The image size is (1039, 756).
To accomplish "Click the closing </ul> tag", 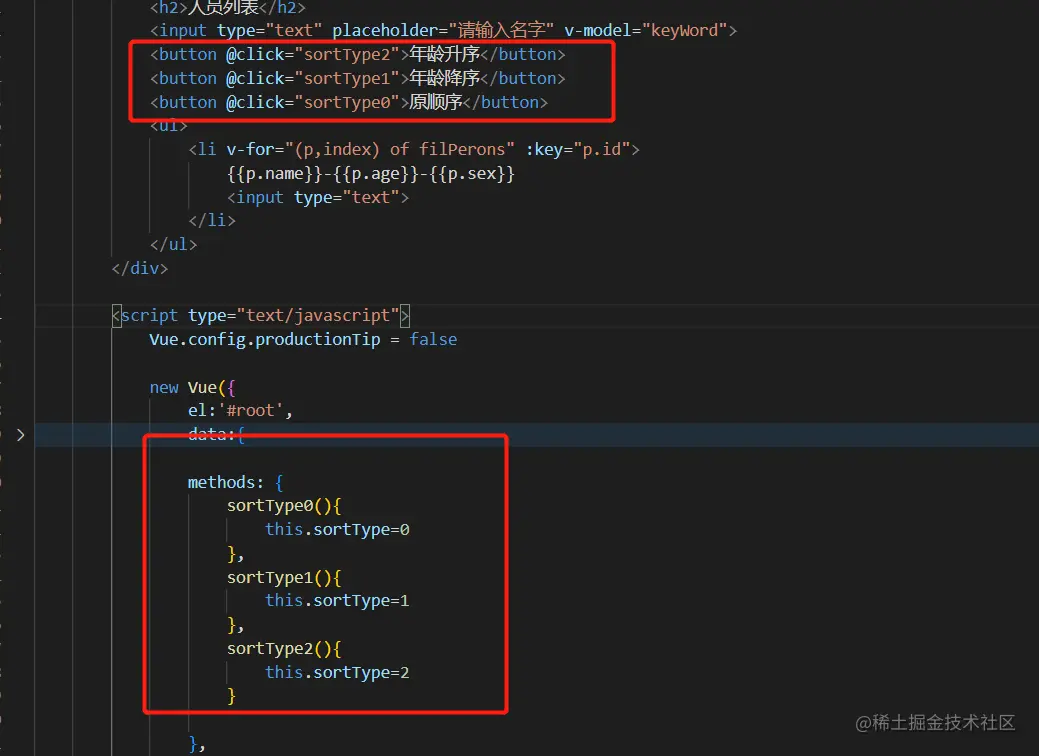I will tap(173, 244).
